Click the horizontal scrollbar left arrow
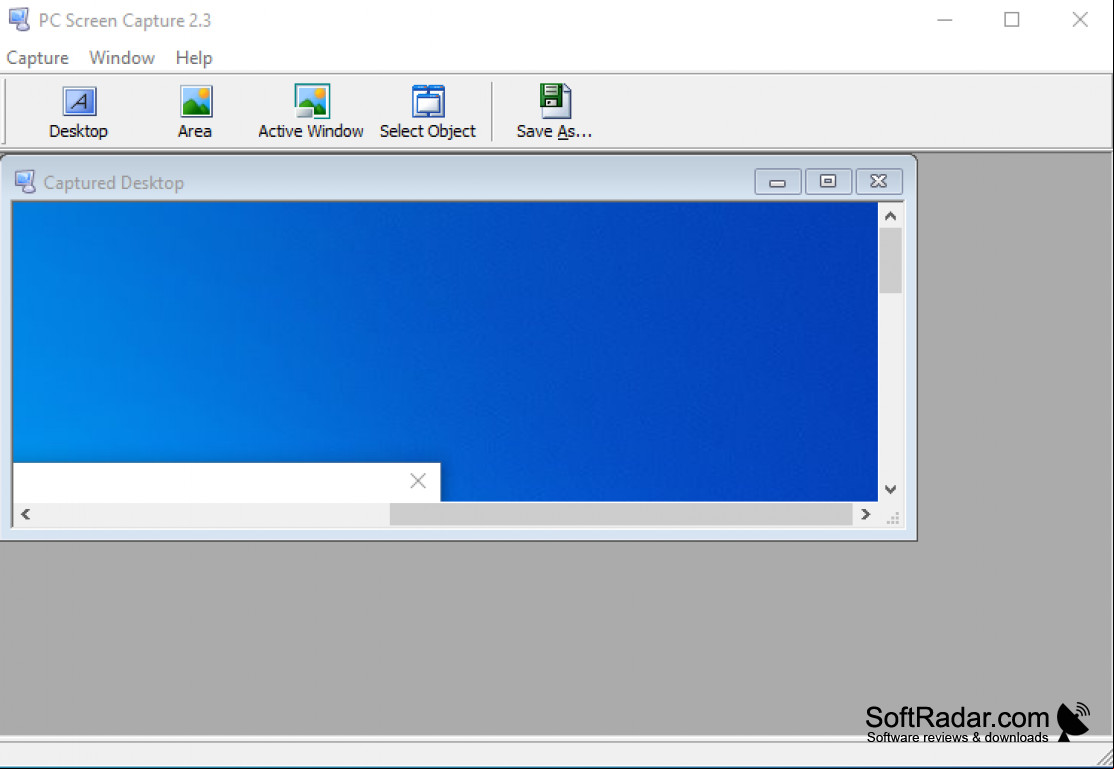 [26, 514]
